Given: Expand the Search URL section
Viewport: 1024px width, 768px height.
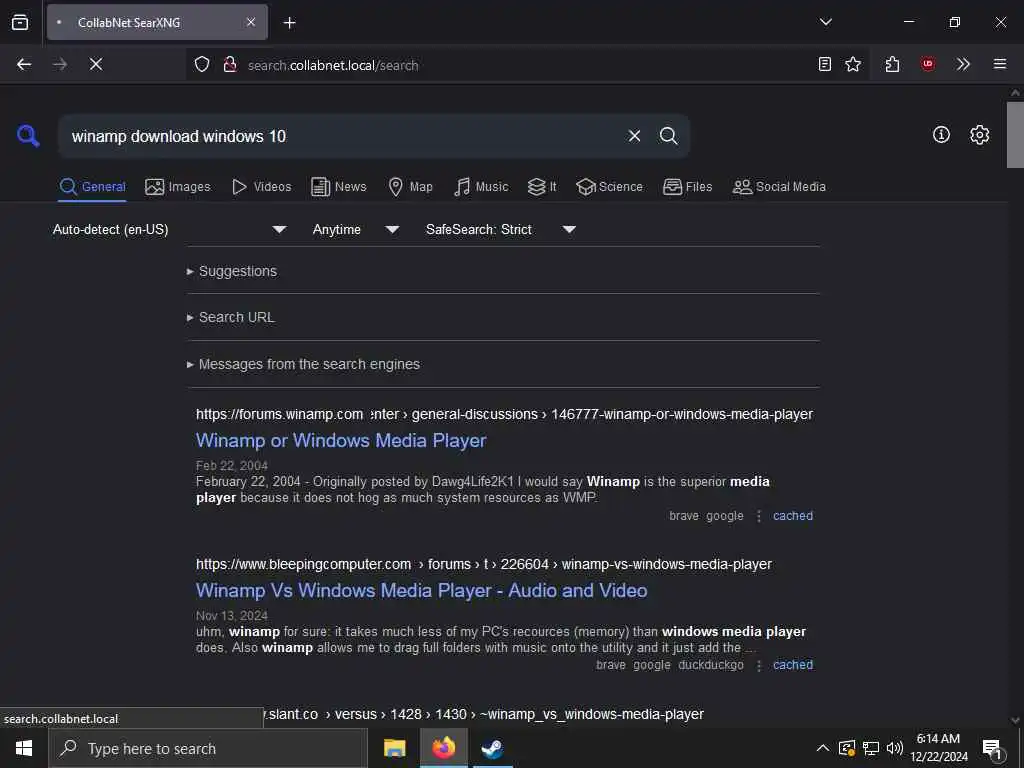Looking at the screenshot, I should pyautogui.click(x=231, y=317).
